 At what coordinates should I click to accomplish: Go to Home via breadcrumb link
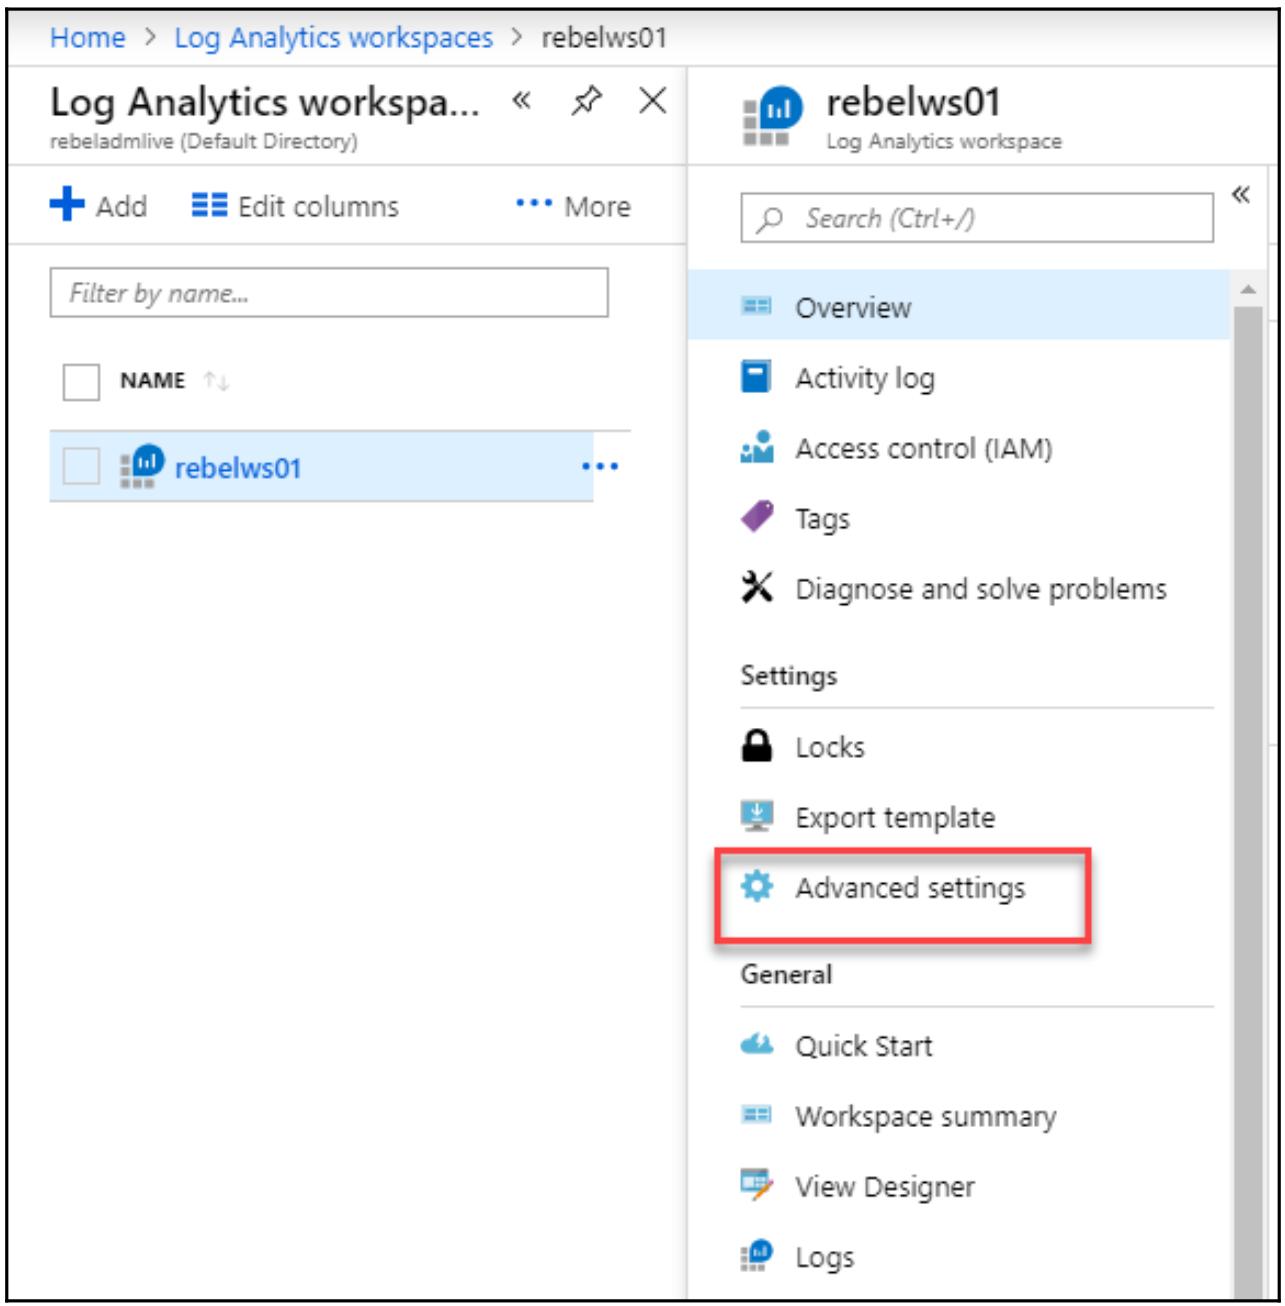coord(88,38)
